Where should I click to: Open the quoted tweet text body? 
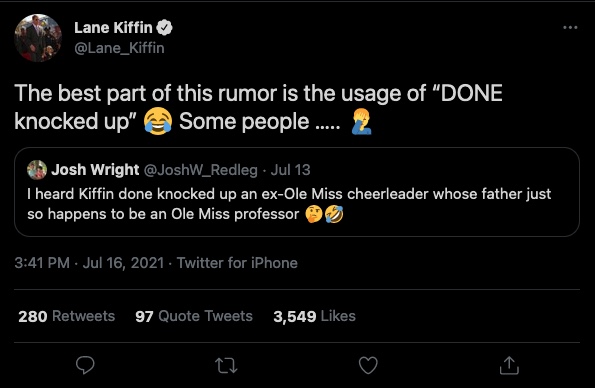click(289, 204)
